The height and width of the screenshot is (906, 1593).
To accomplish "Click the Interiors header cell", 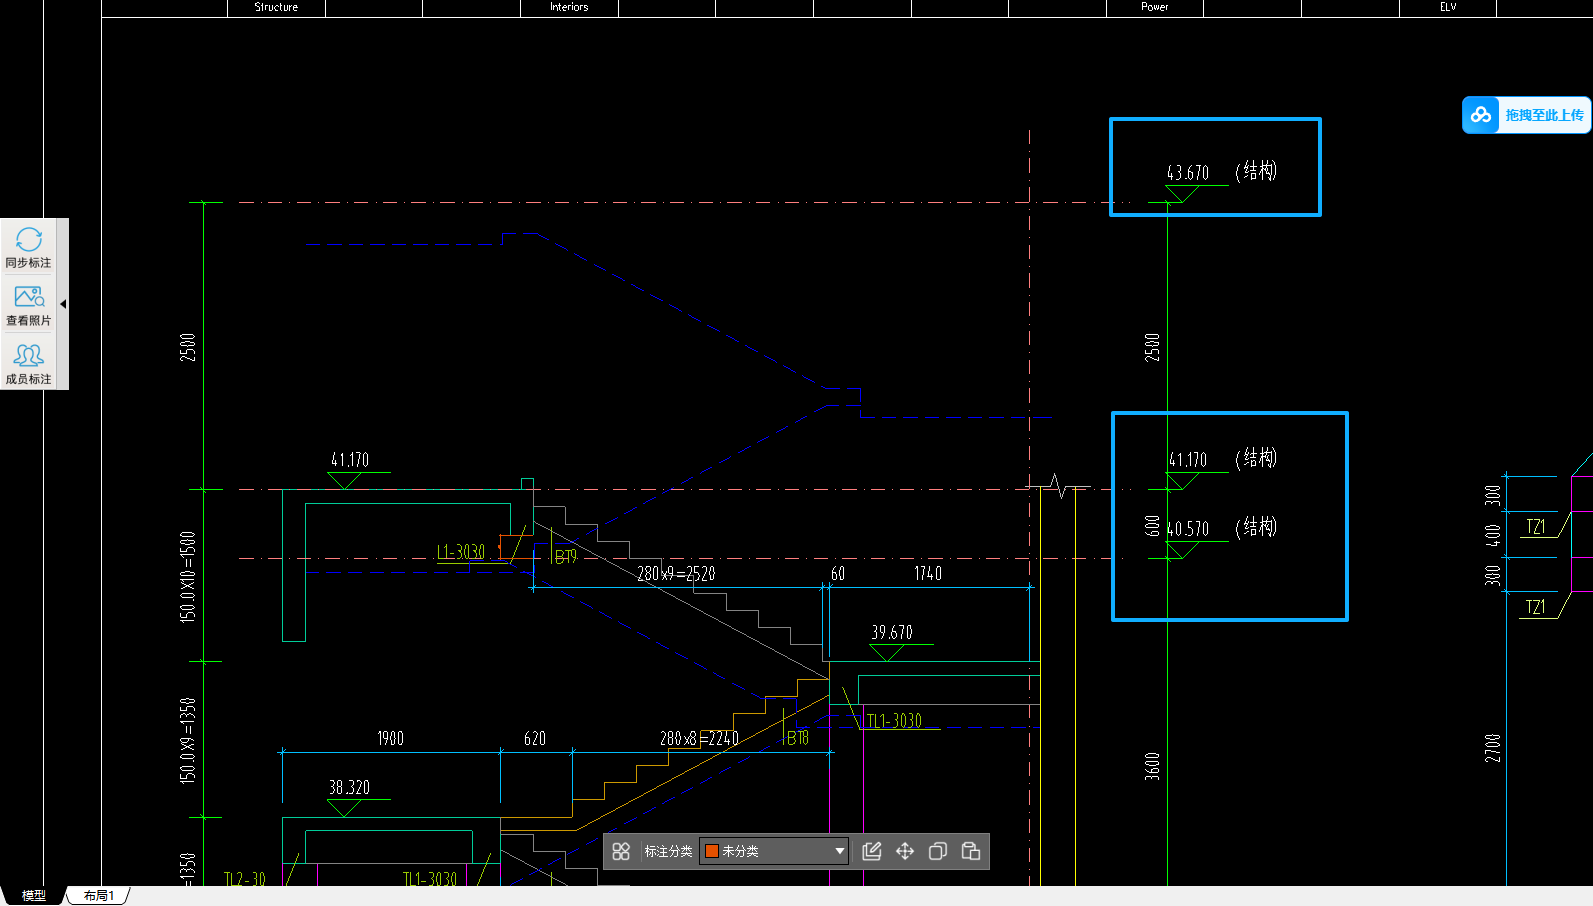I will click(569, 7).
